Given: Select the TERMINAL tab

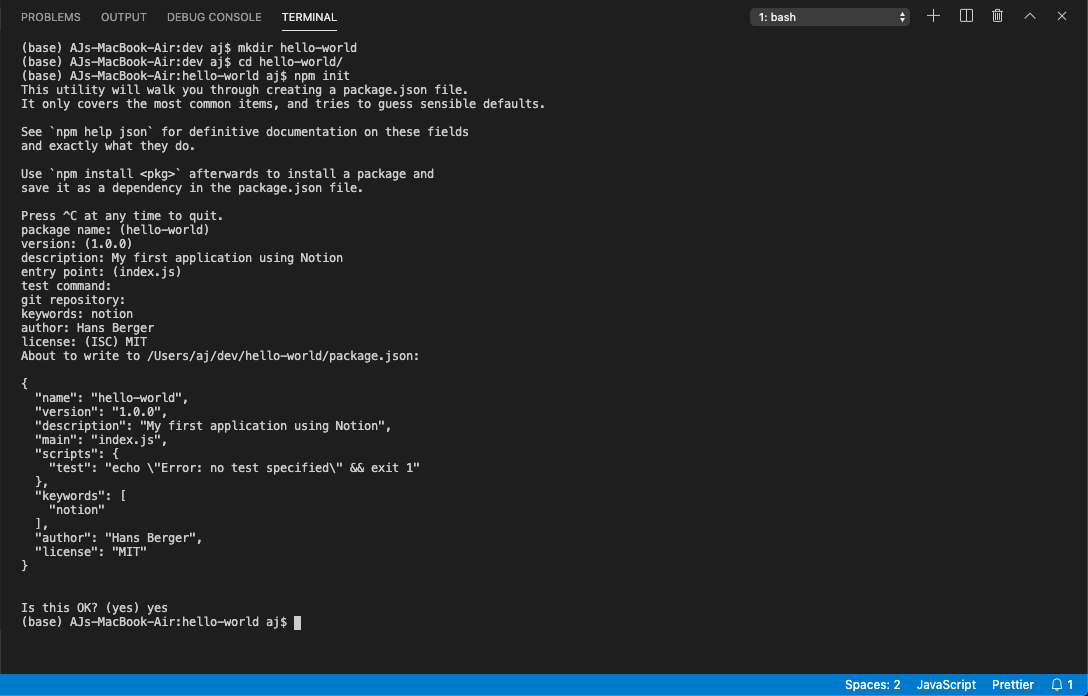Looking at the screenshot, I should tap(309, 17).
